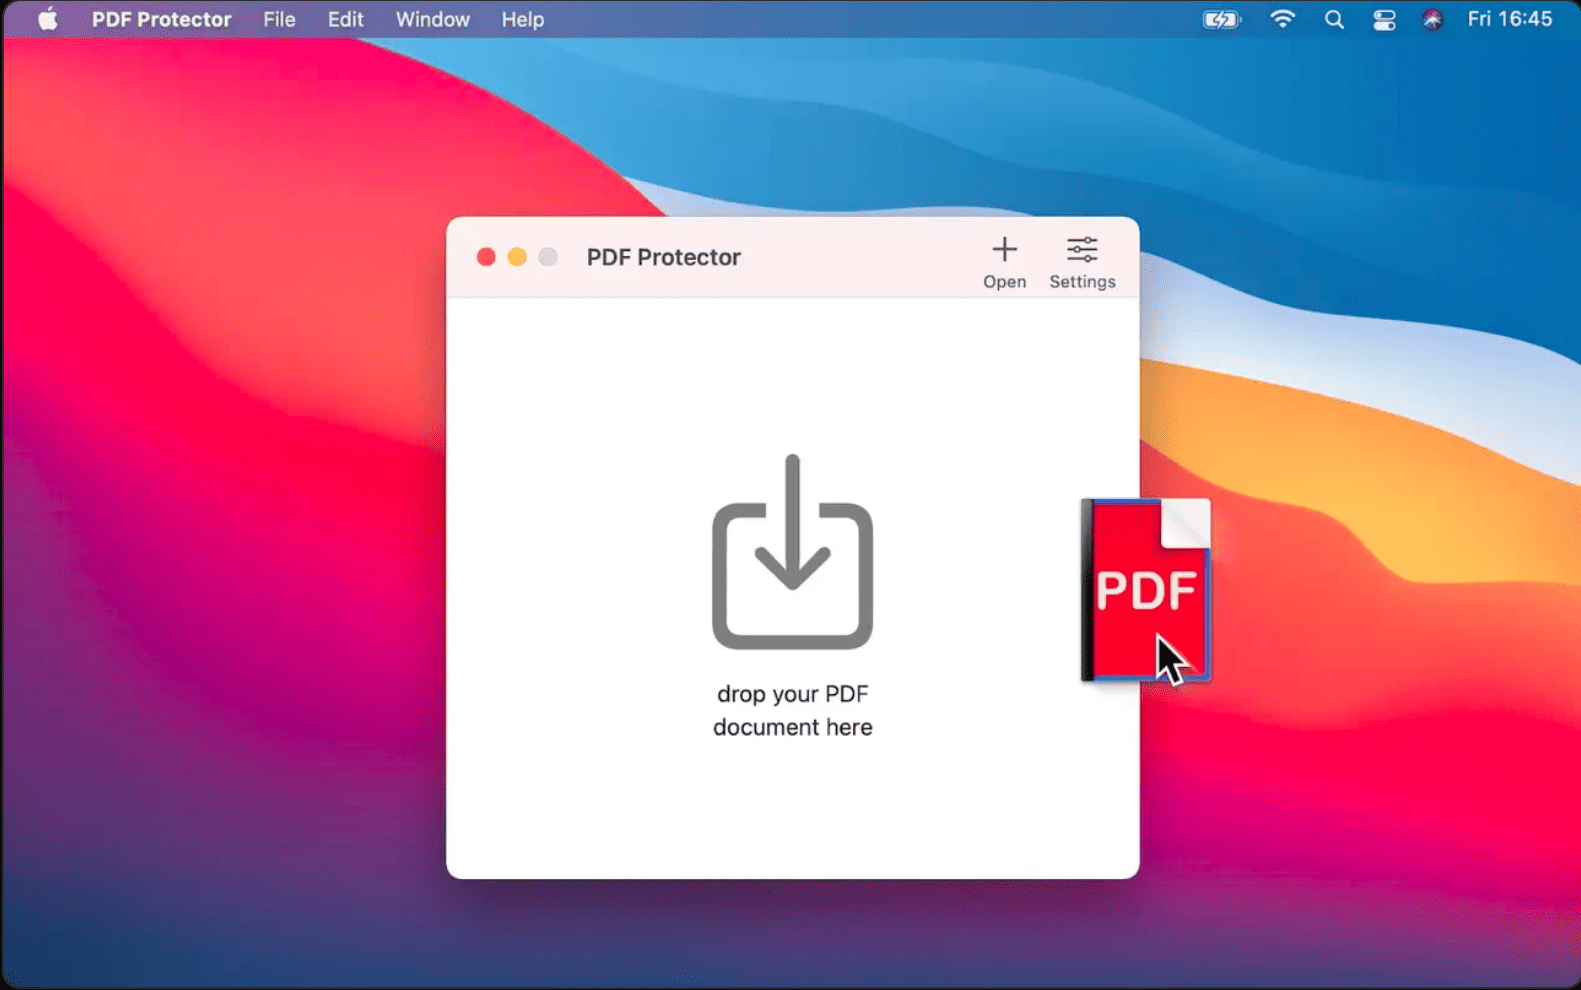Close the PDF Protector window
The height and width of the screenshot is (990, 1581).
[486, 257]
